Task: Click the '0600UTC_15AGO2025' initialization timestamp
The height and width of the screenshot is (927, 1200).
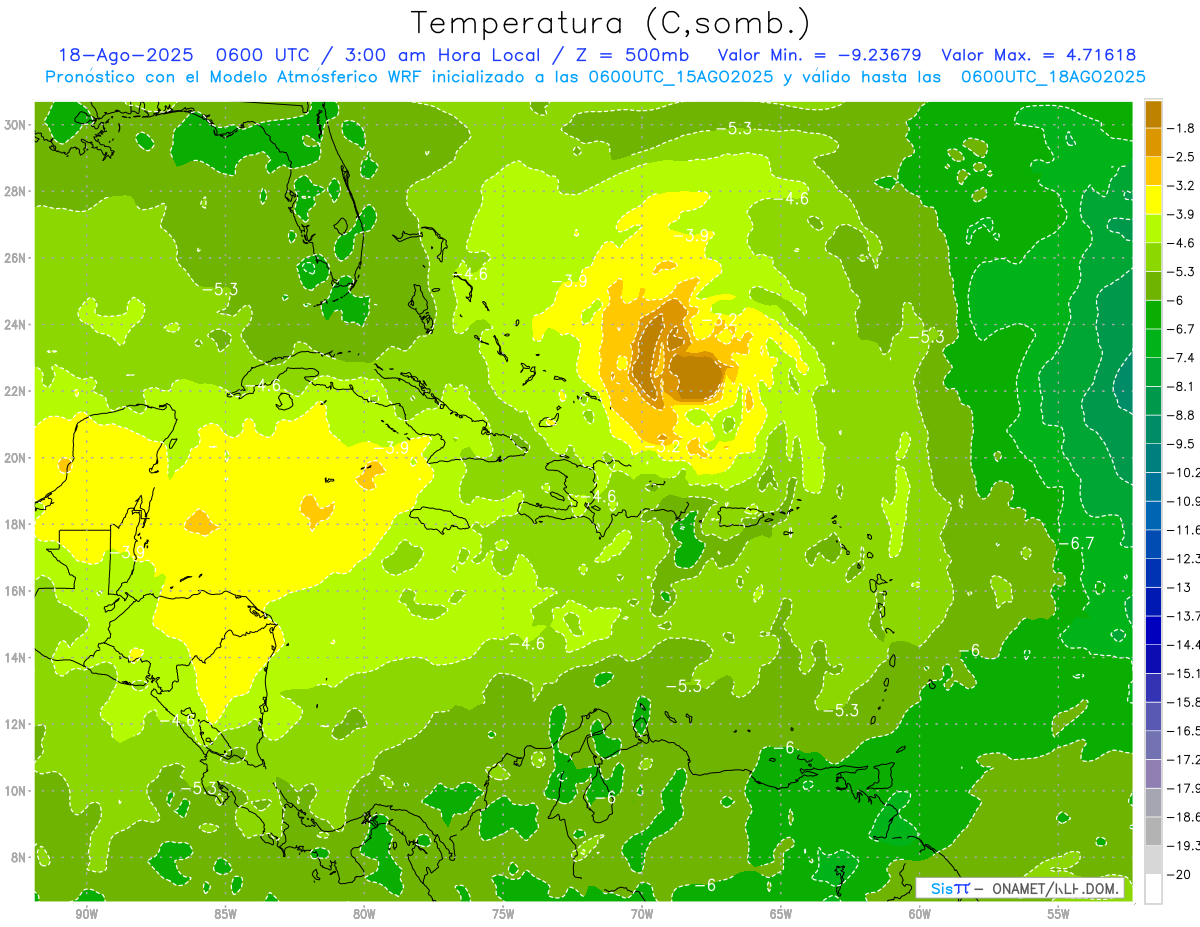Action: (x=680, y=77)
